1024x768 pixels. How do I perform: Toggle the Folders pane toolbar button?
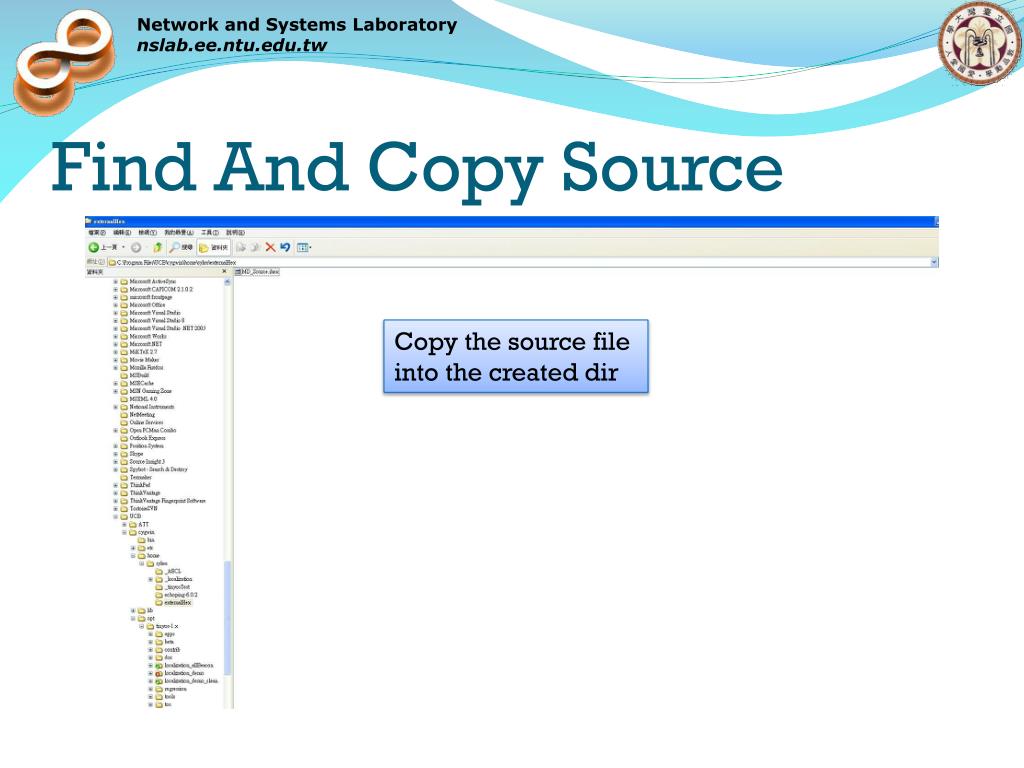[x=214, y=248]
